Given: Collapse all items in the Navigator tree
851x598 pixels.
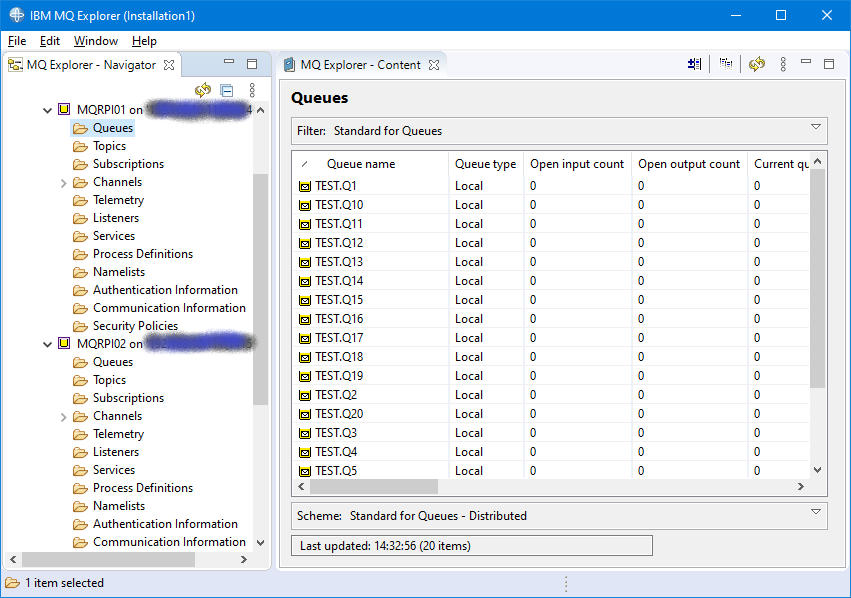Looking at the screenshot, I should tap(226, 90).
